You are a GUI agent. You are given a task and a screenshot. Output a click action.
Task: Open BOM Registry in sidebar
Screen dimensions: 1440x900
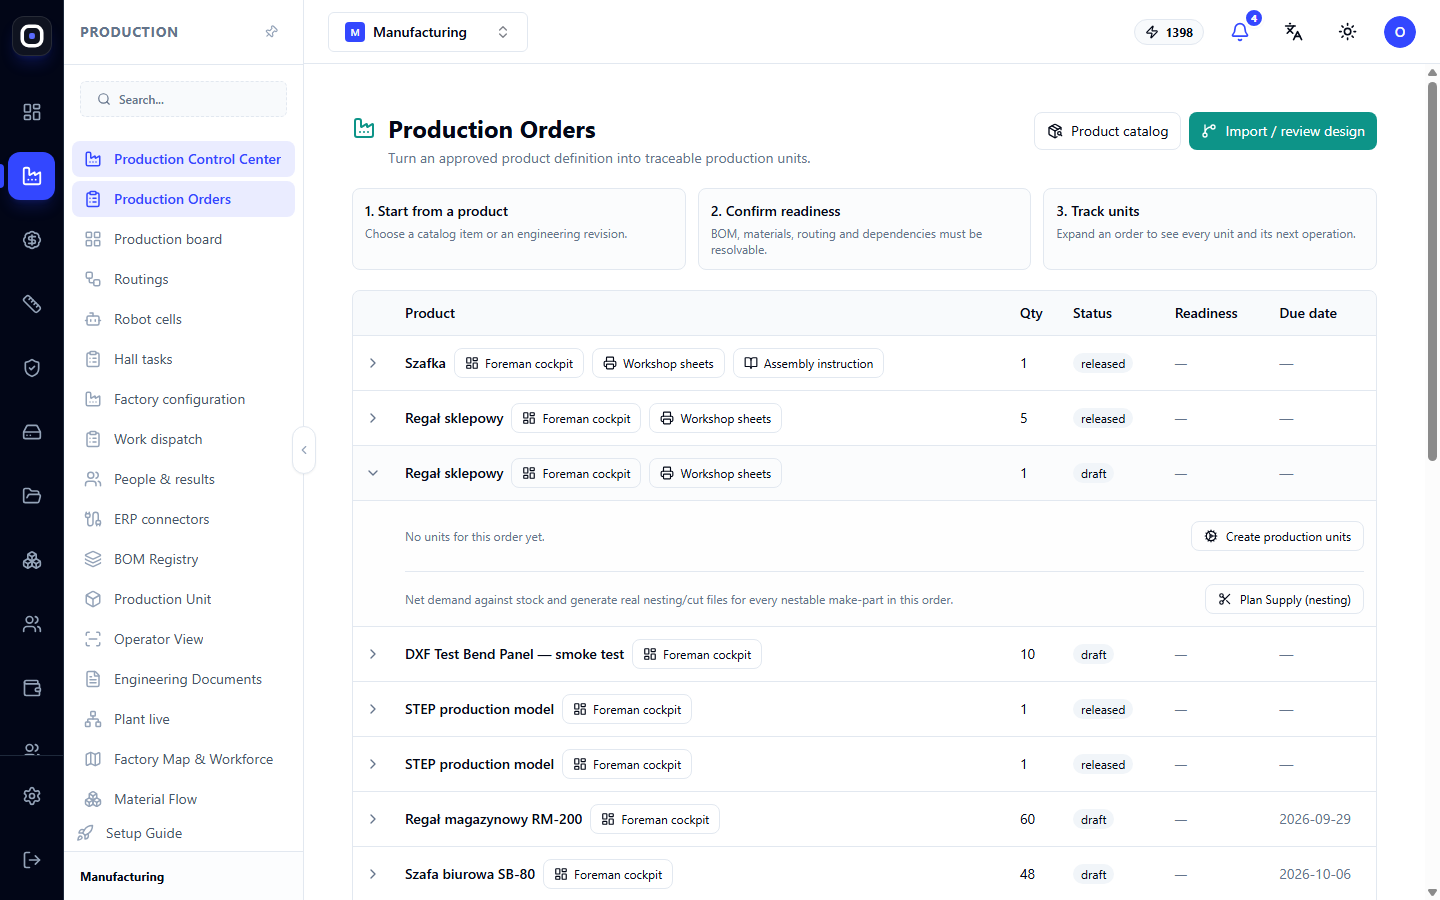tap(183, 559)
